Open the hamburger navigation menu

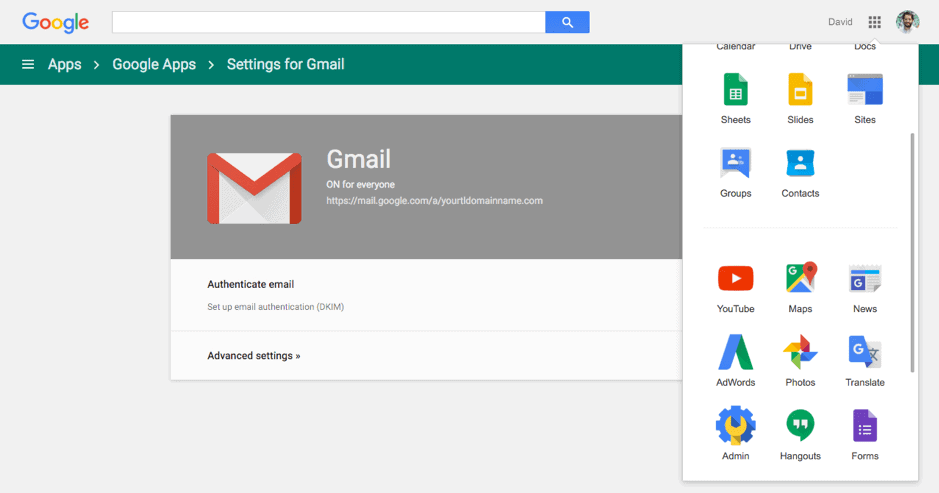28,65
